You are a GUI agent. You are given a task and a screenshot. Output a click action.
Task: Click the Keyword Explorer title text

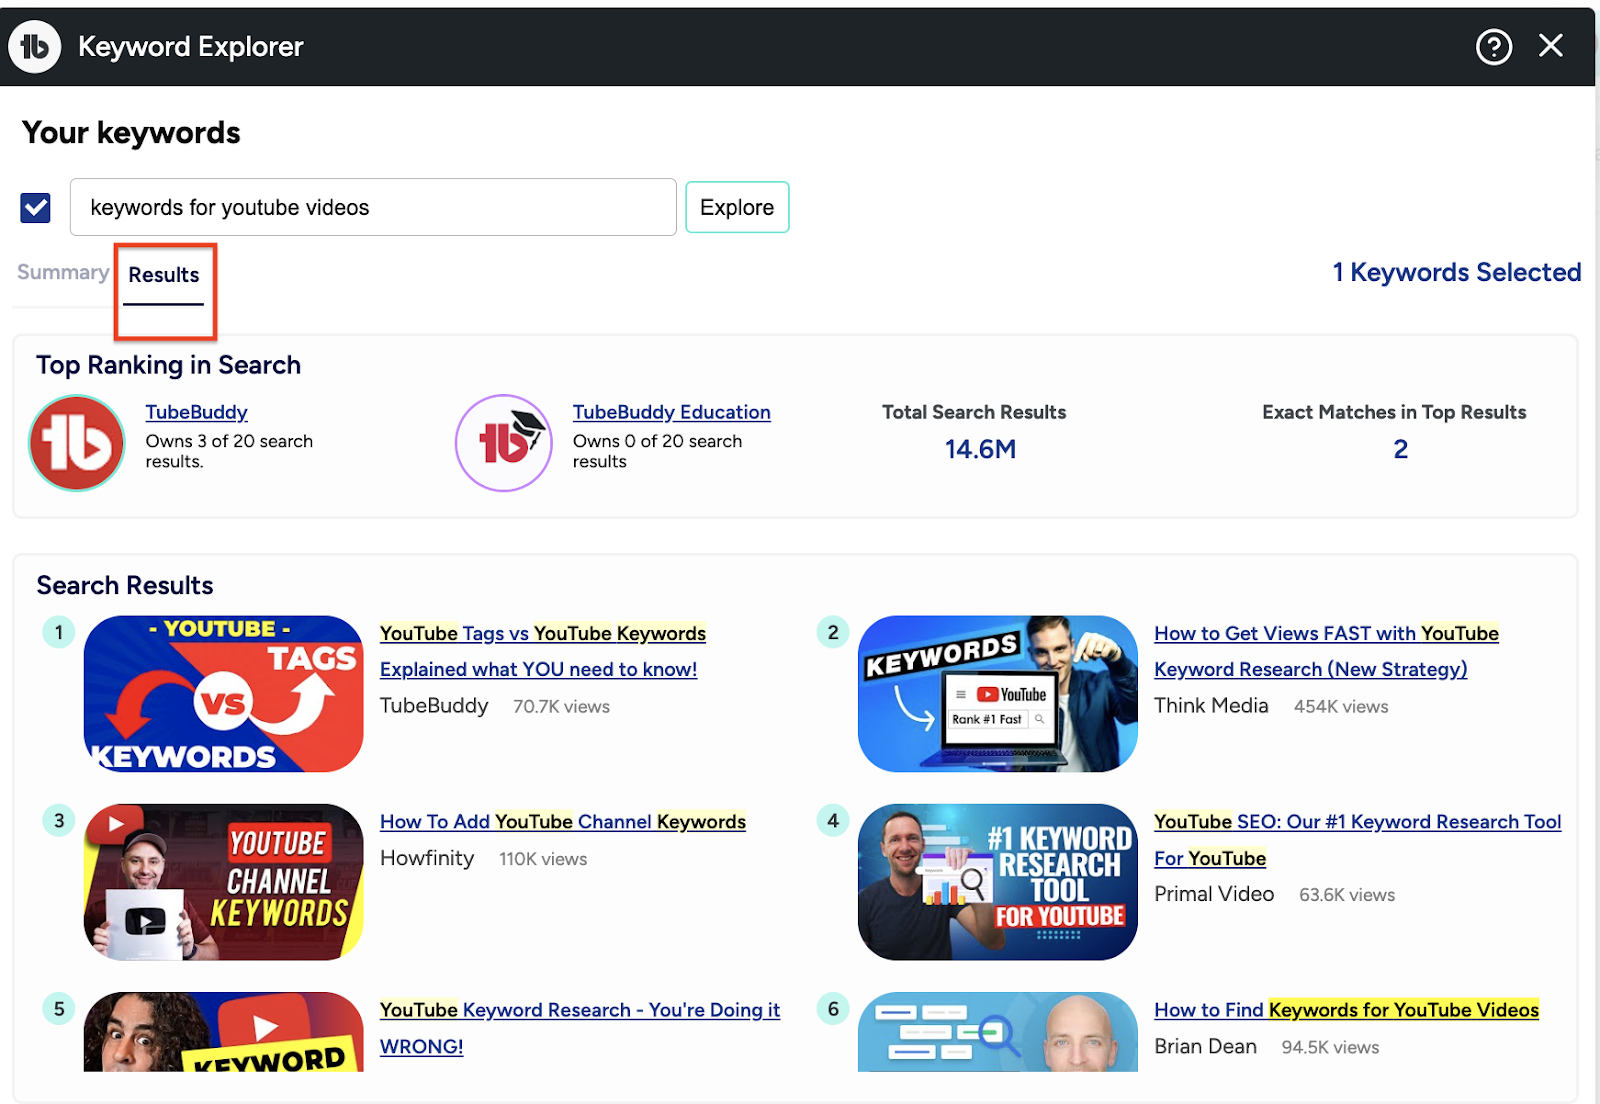(x=191, y=46)
